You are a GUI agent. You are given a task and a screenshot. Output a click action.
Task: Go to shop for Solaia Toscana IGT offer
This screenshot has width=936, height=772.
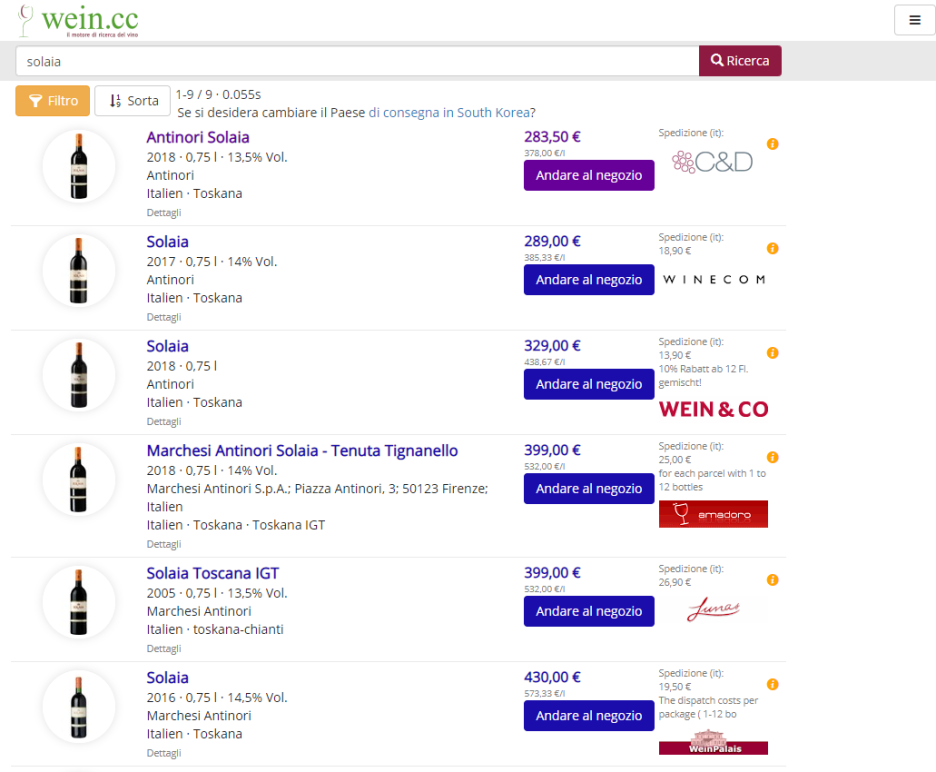tap(589, 611)
